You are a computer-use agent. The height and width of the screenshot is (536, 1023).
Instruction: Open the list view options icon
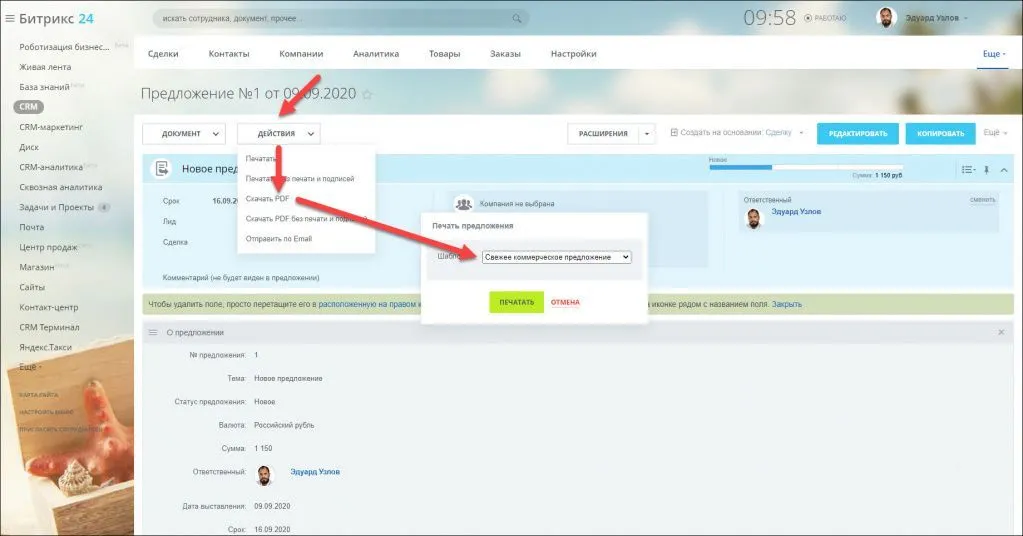tap(966, 170)
